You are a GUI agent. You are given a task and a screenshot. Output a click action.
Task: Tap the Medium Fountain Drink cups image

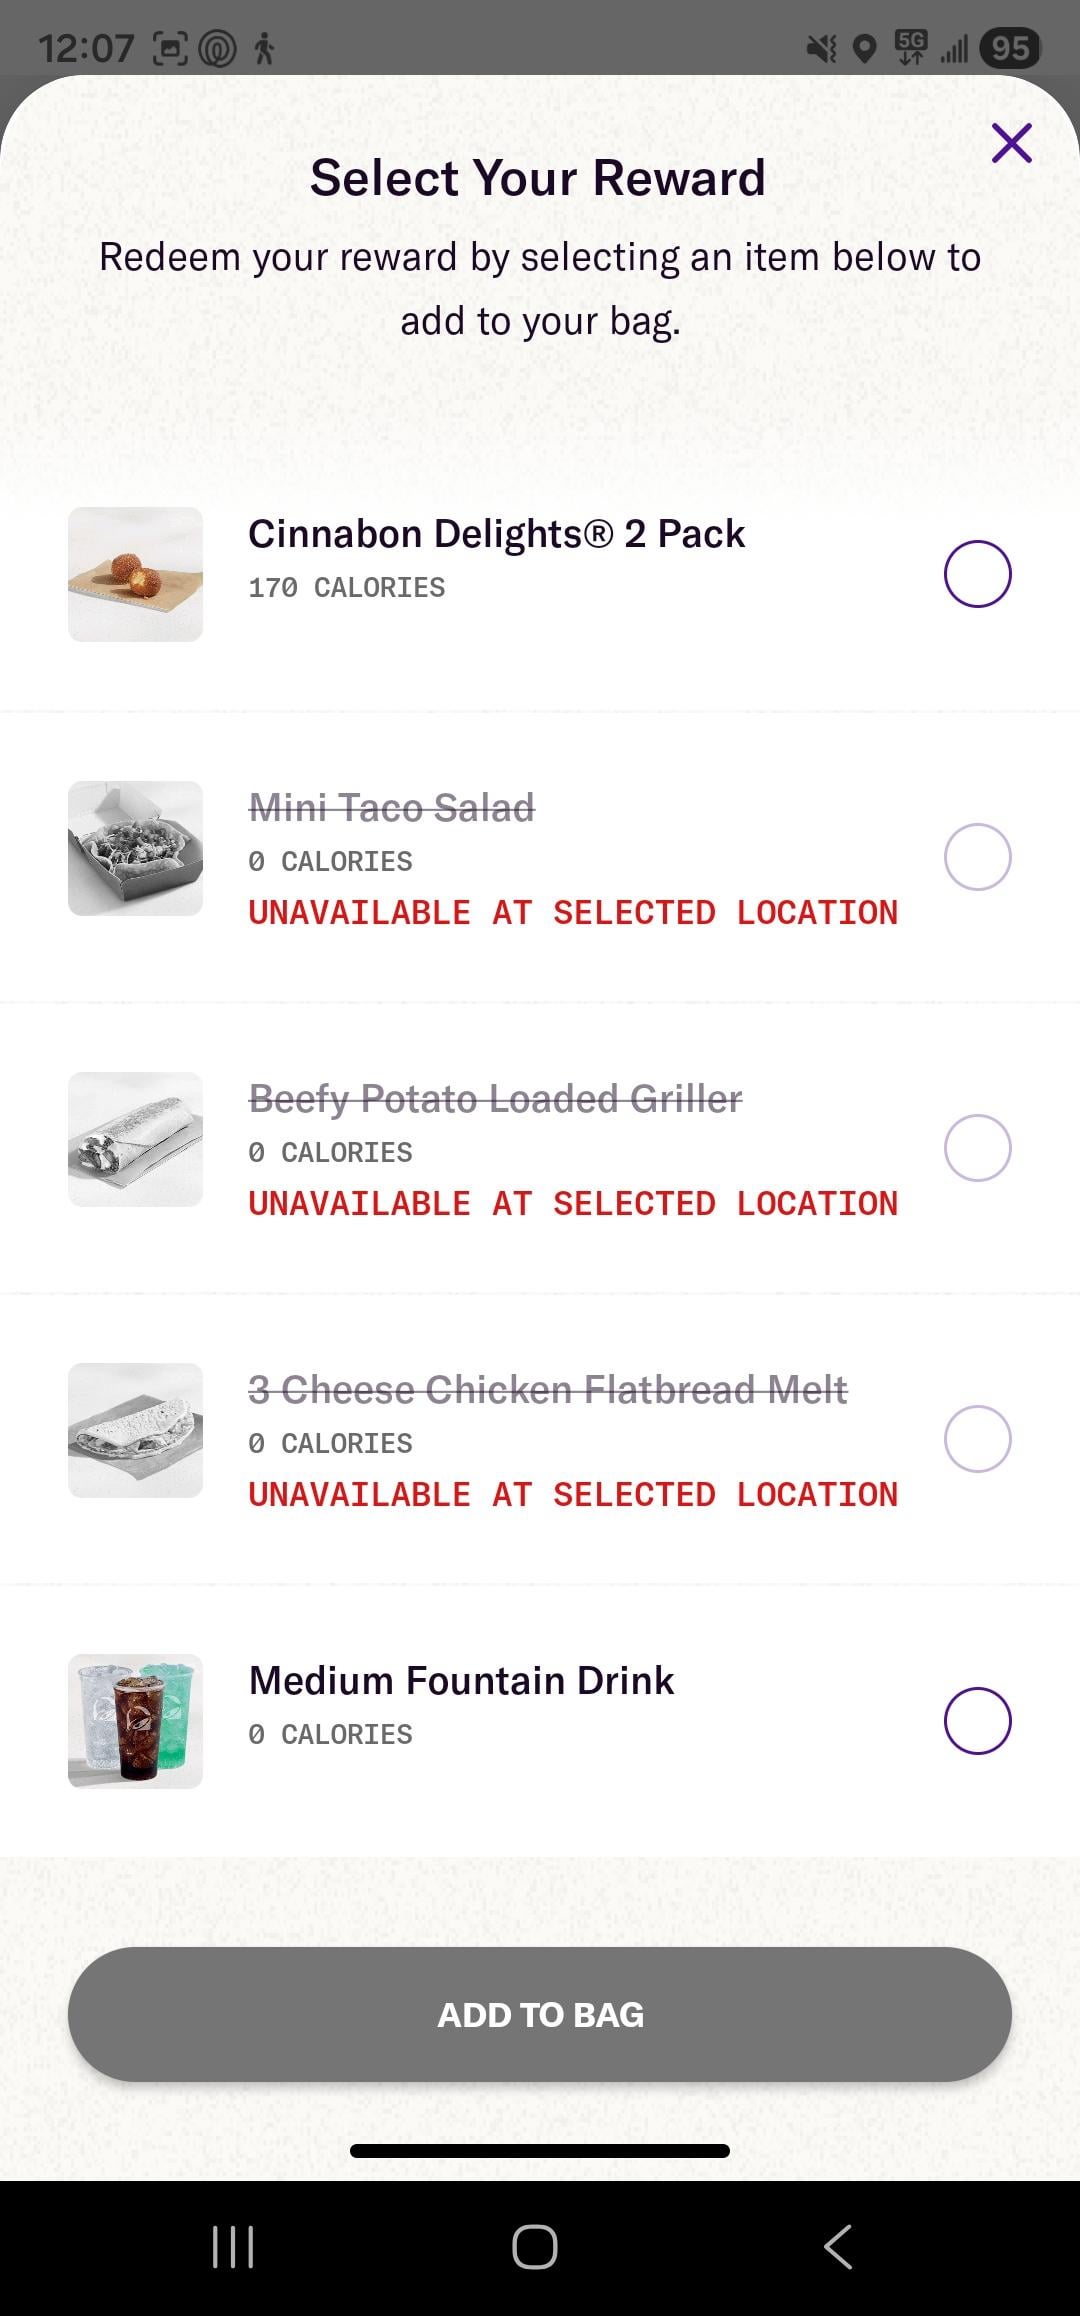[x=135, y=1721]
